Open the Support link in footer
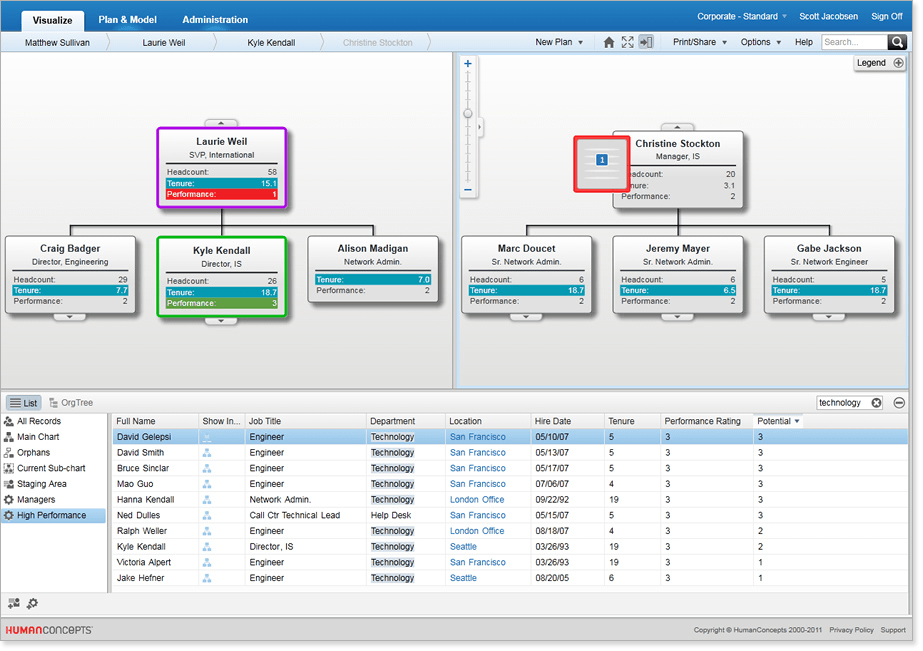The height and width of the screenshot is (651, 923). 893,630
